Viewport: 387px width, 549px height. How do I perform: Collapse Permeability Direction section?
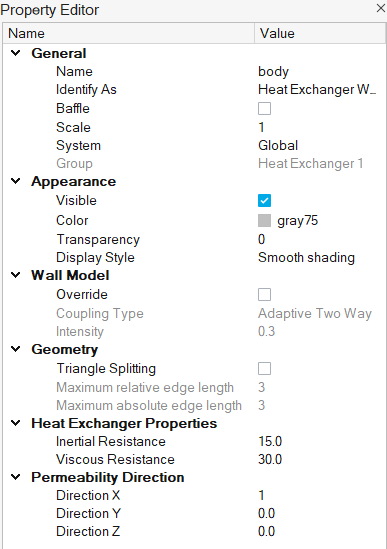point(16,477)
